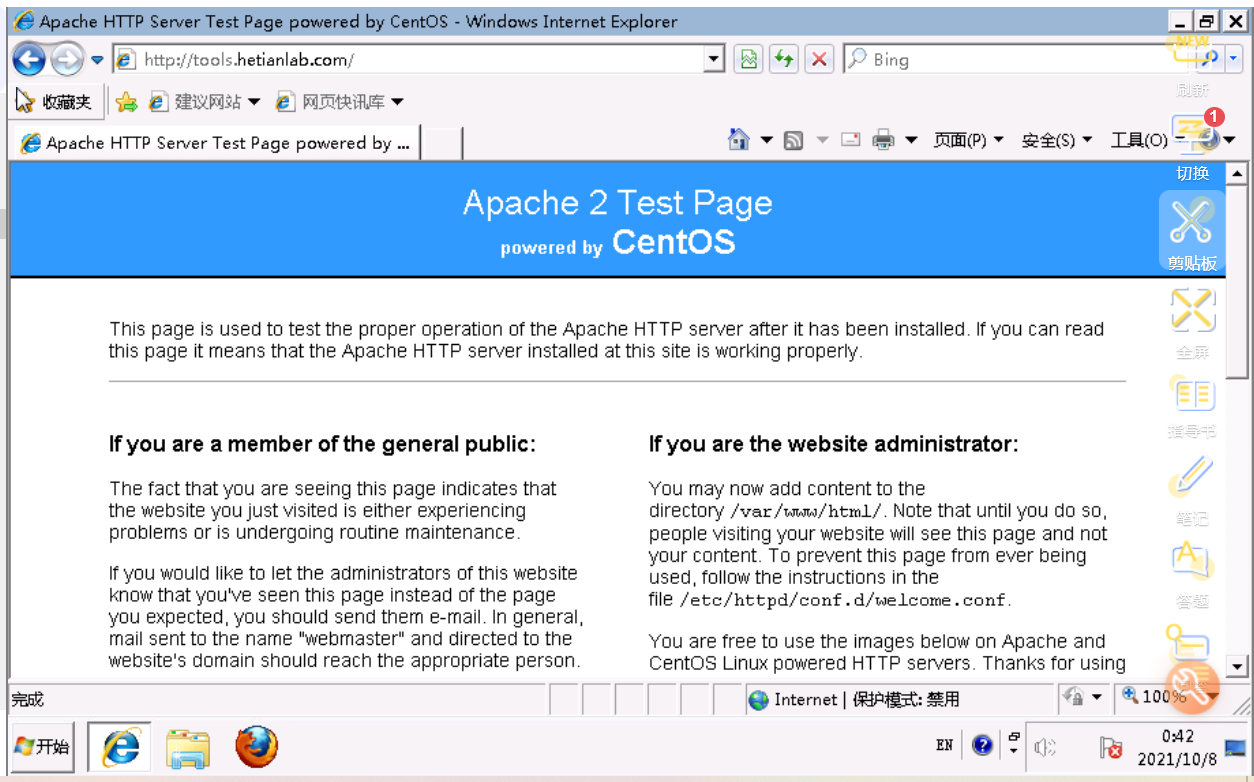Click into the tools.hetianlab.com address bar

[410, 60]
